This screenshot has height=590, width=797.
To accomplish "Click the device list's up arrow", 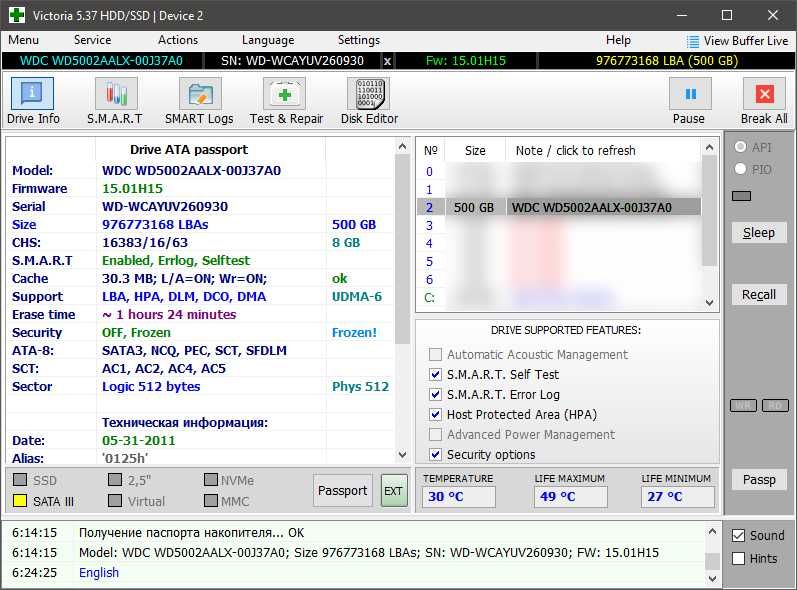I will 710,148.
